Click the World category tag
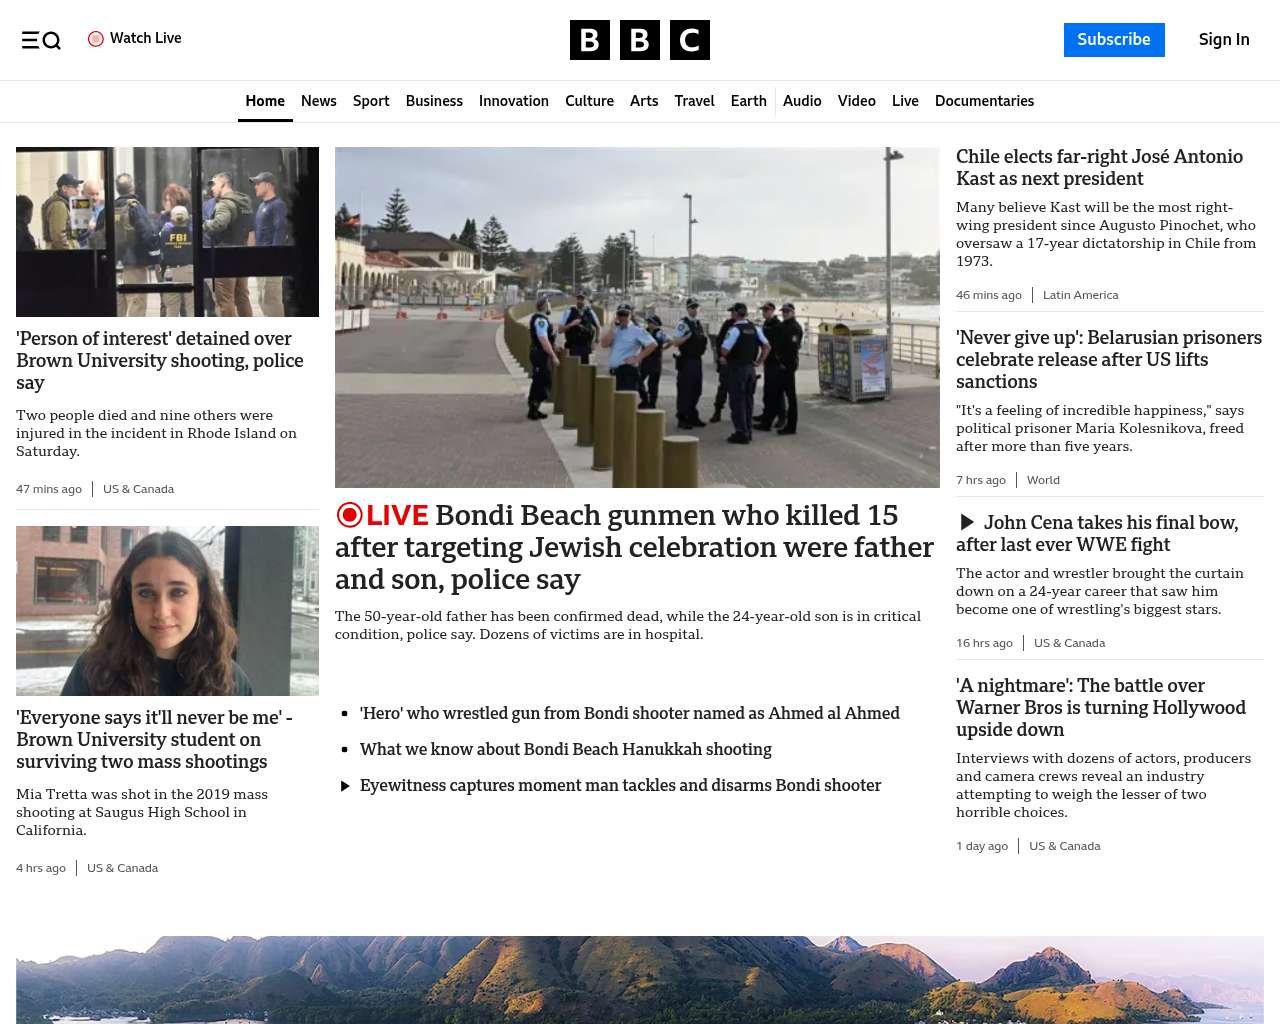 click(1043, 480)
